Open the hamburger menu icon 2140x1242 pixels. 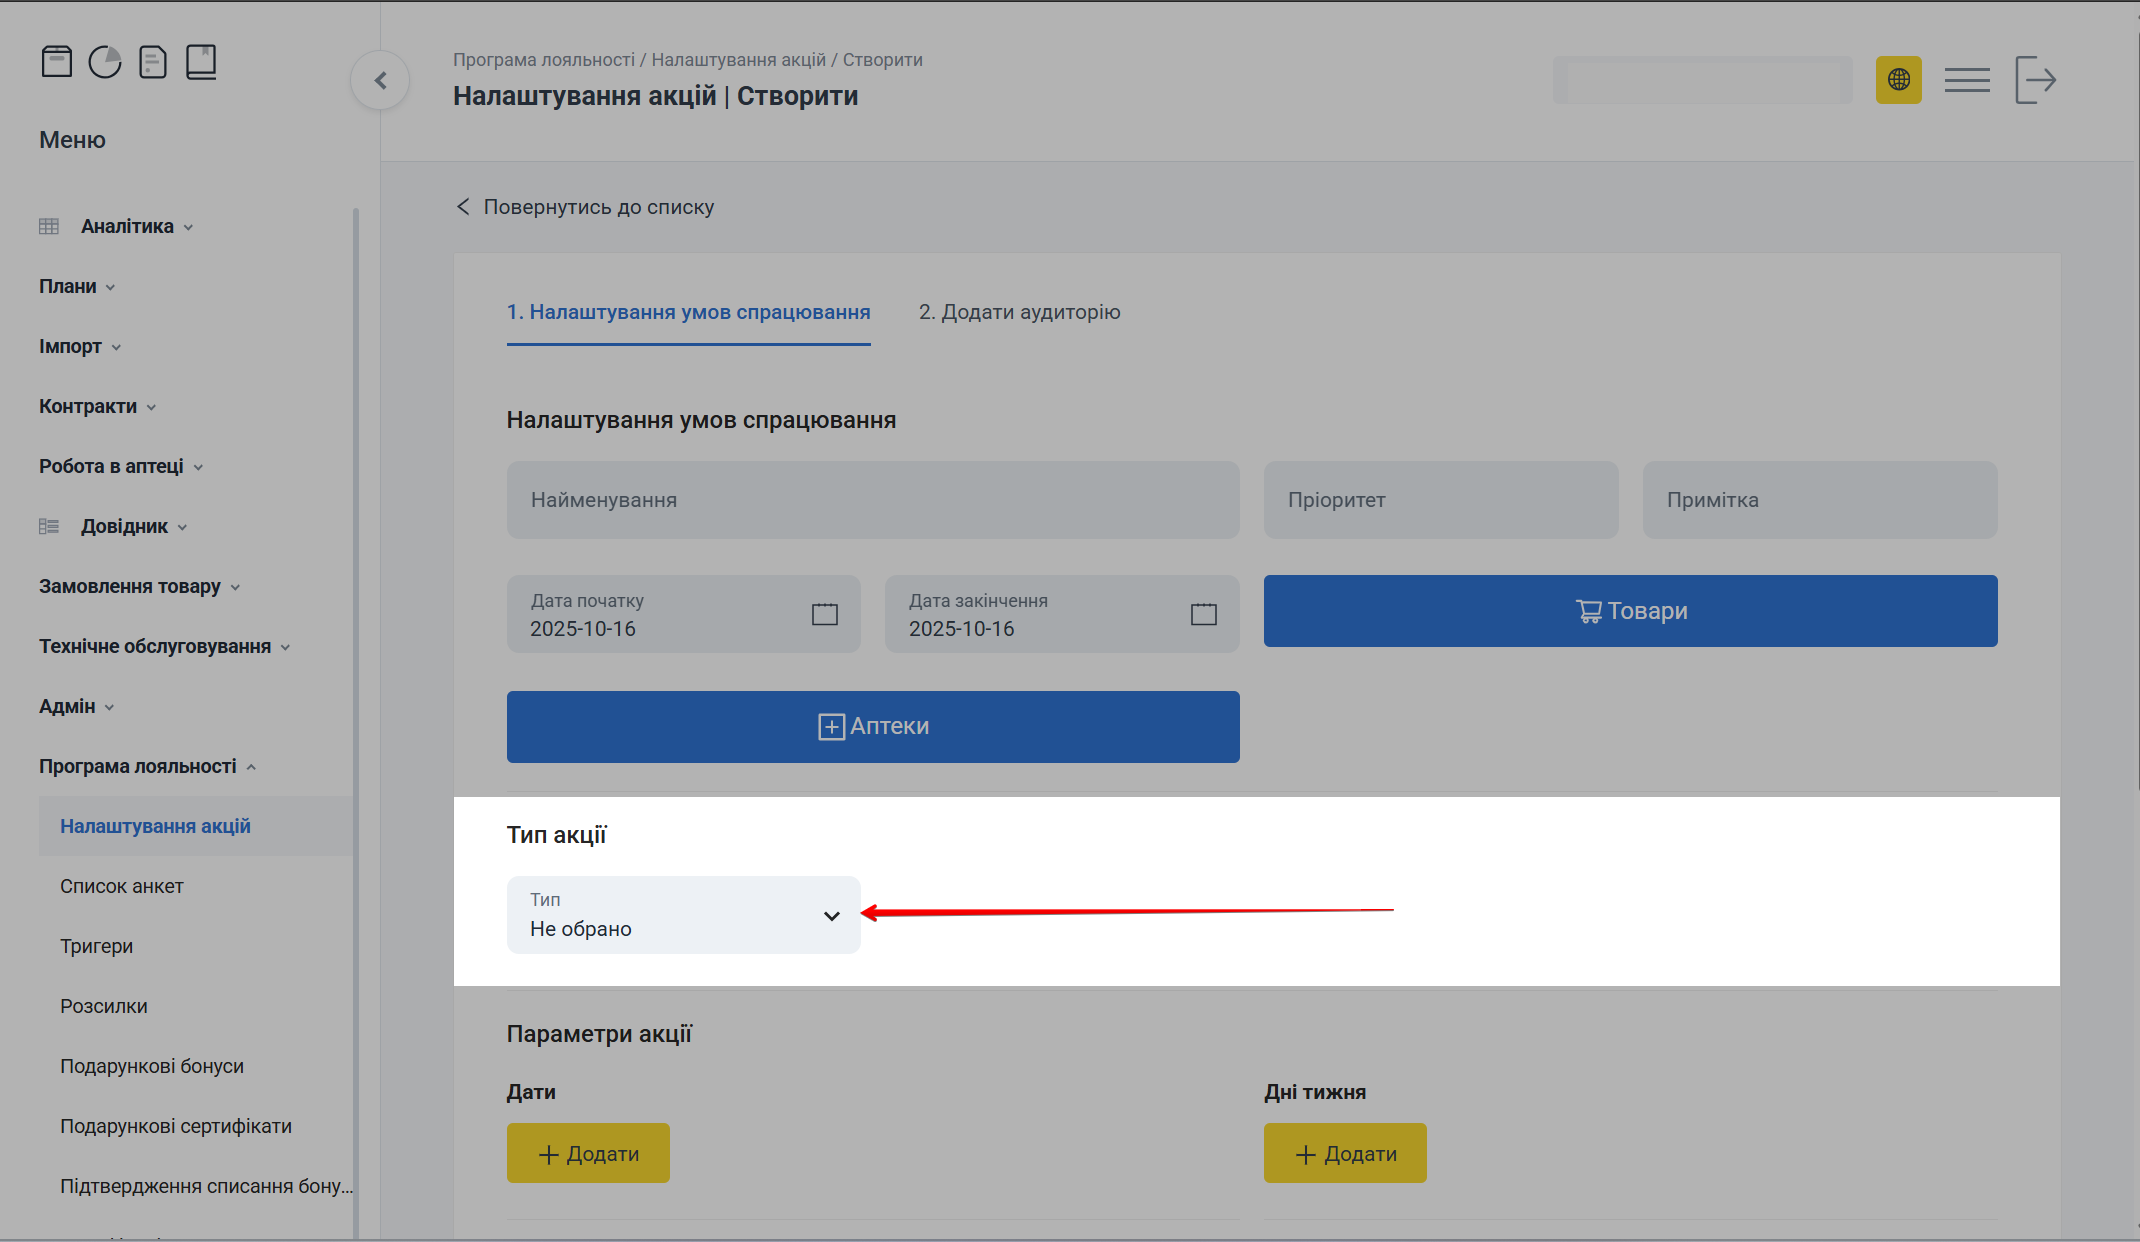1967,79
